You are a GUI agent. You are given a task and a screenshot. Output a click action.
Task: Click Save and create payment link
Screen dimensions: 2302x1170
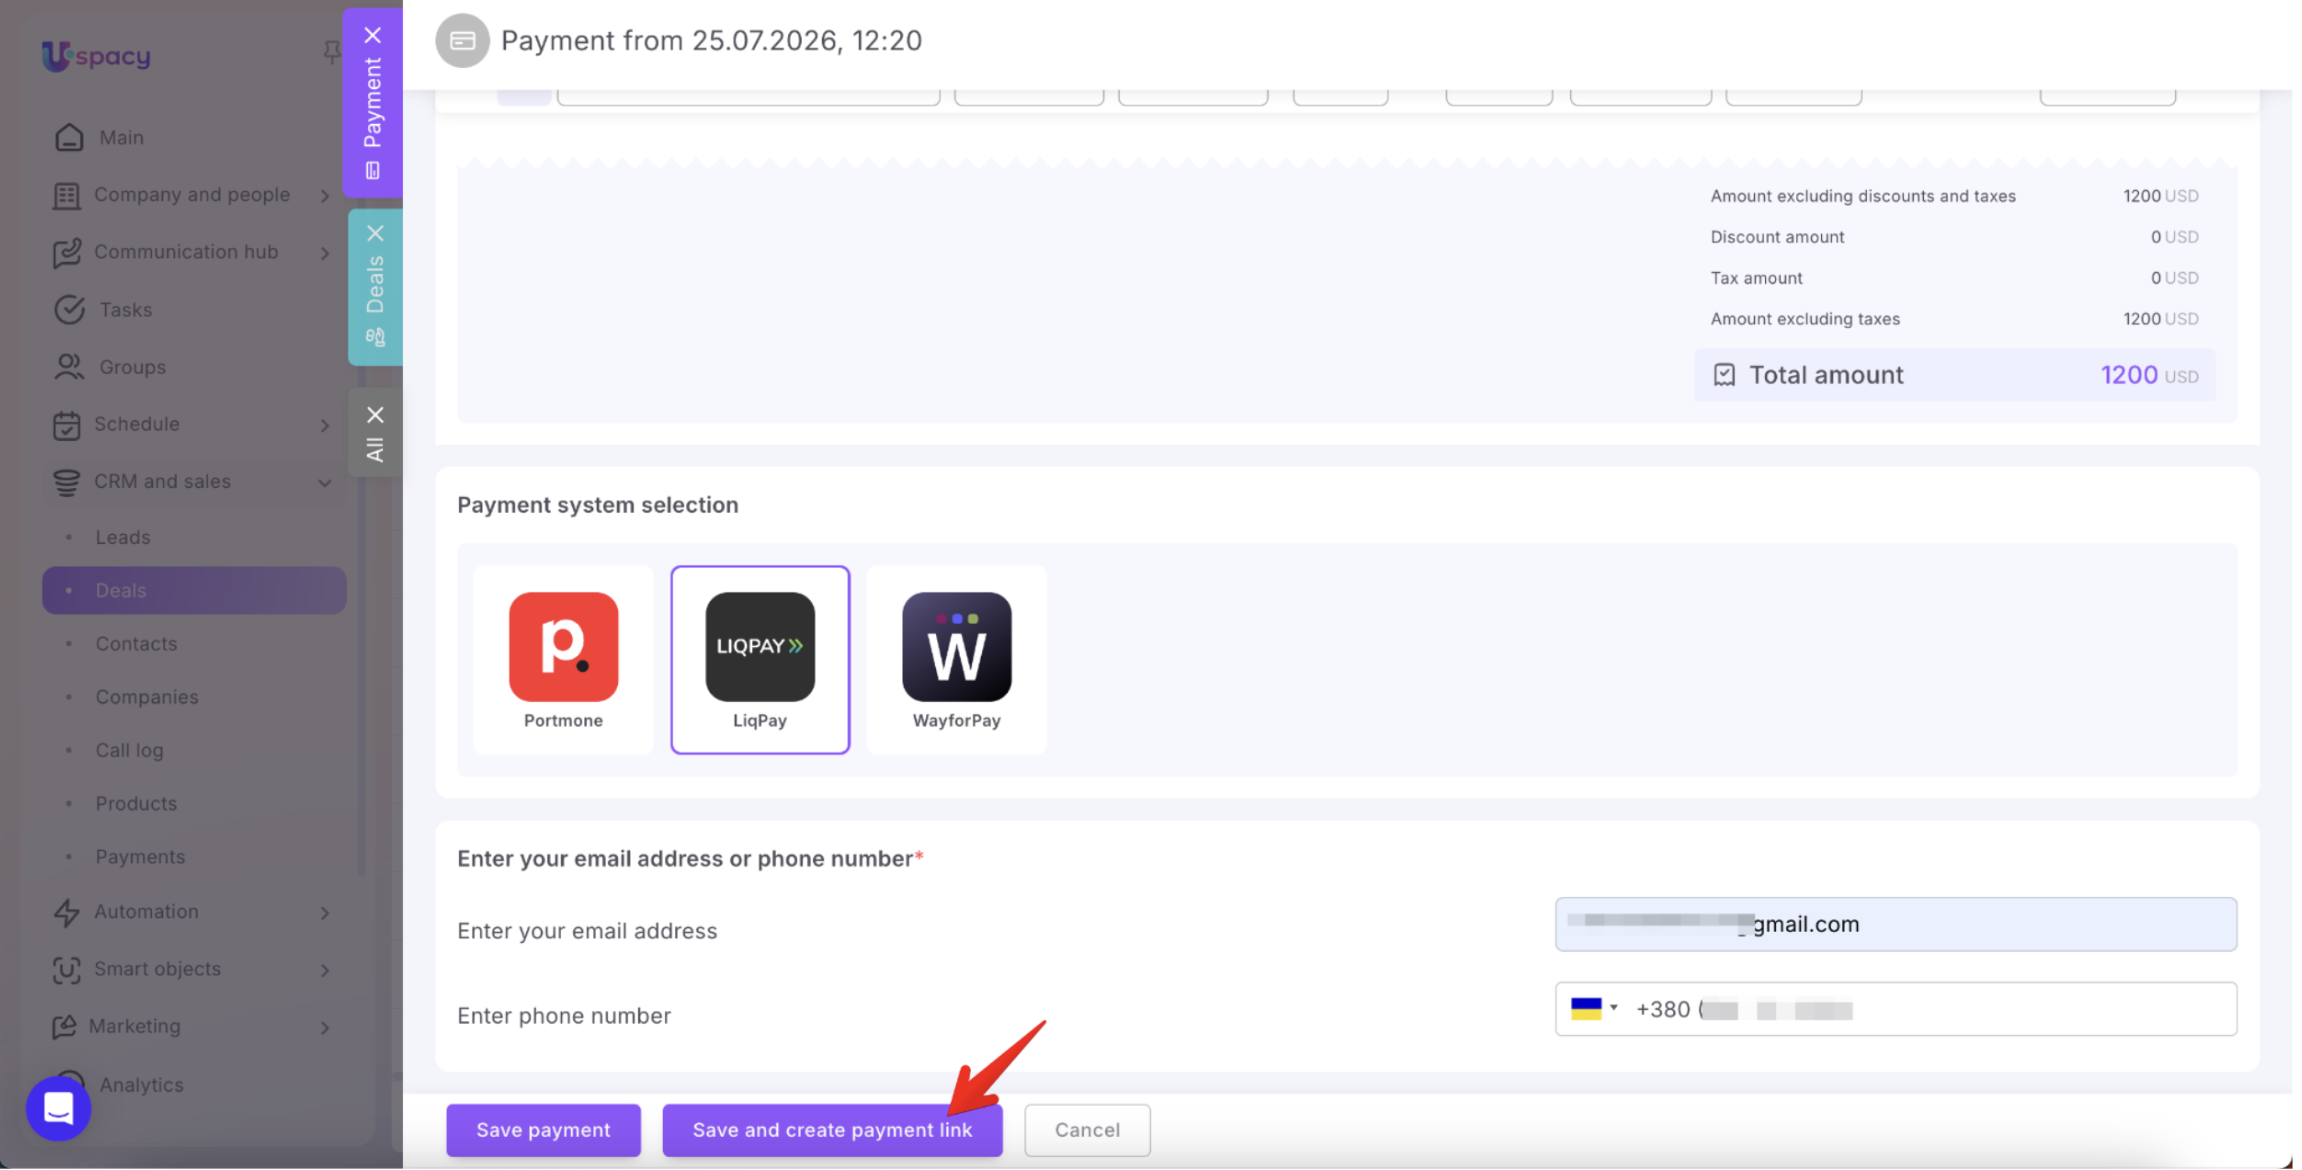point(832,1130)
